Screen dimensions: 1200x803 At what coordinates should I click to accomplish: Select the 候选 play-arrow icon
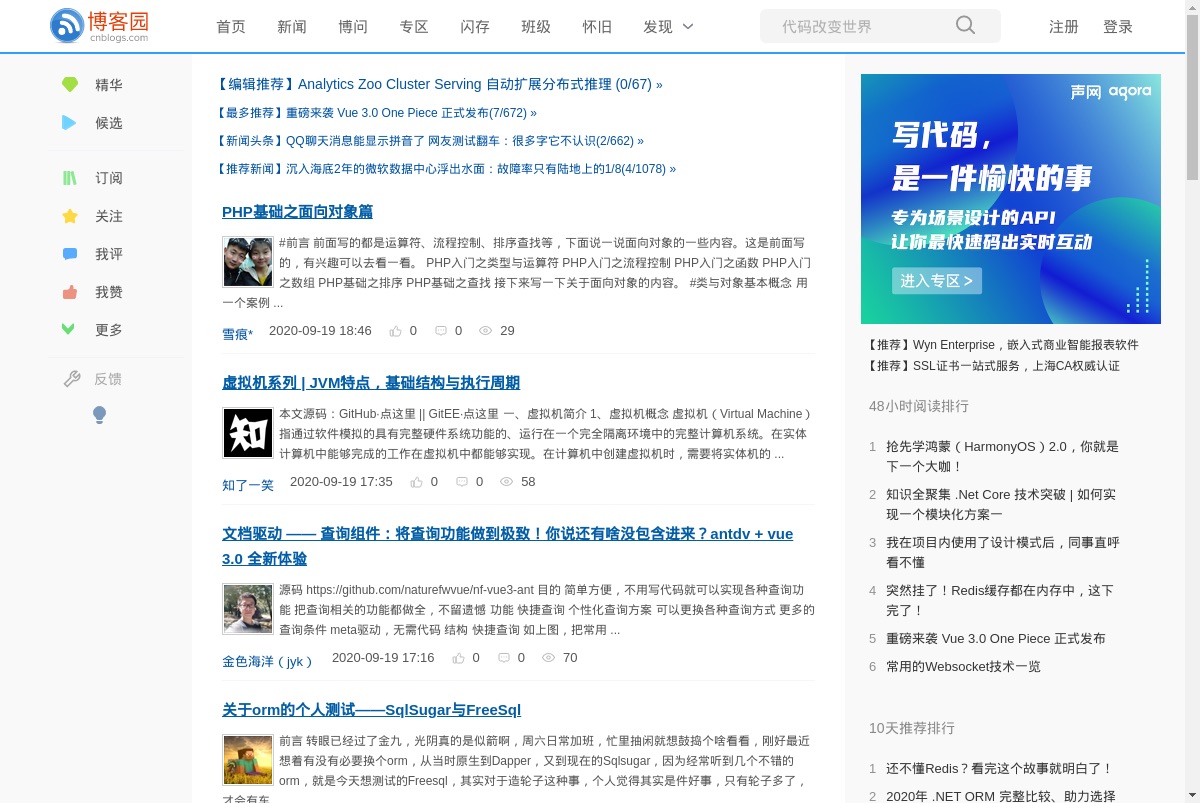click(69, 123)
